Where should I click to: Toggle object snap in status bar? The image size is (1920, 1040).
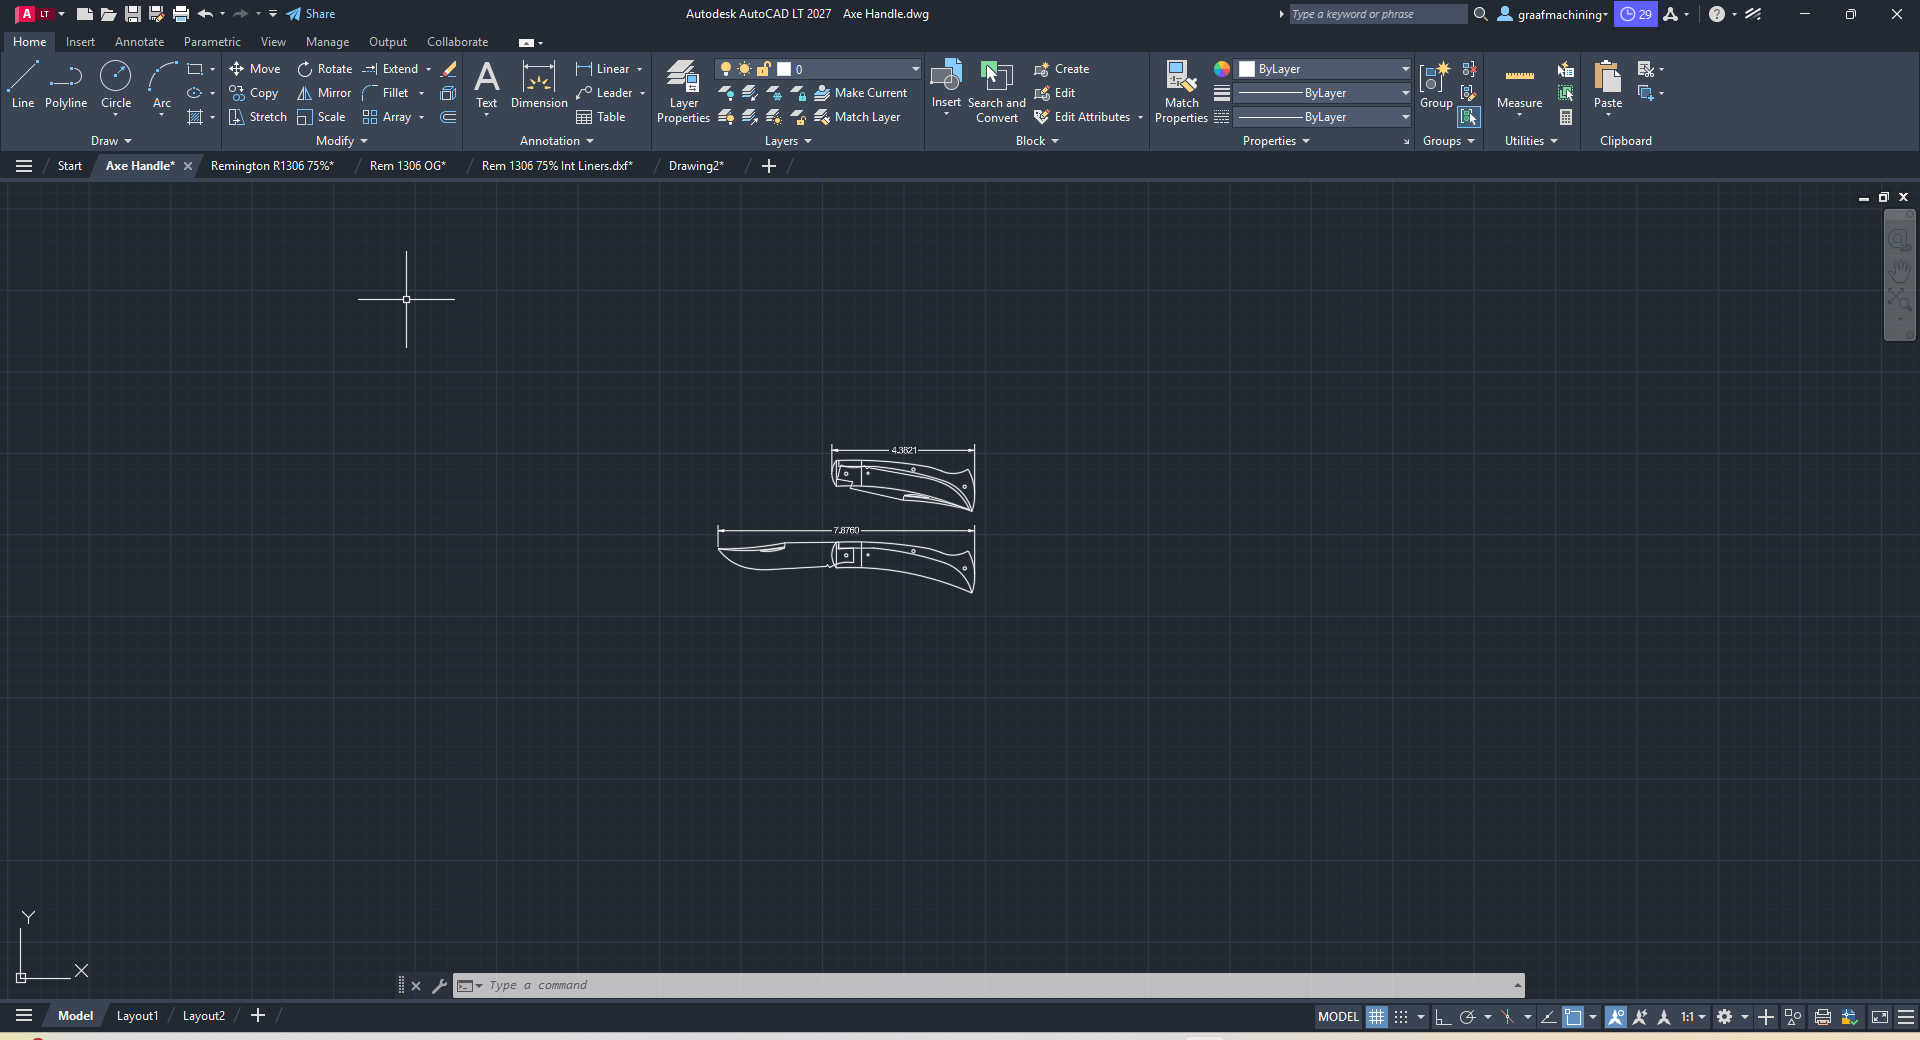[x=1573, y=1017]
